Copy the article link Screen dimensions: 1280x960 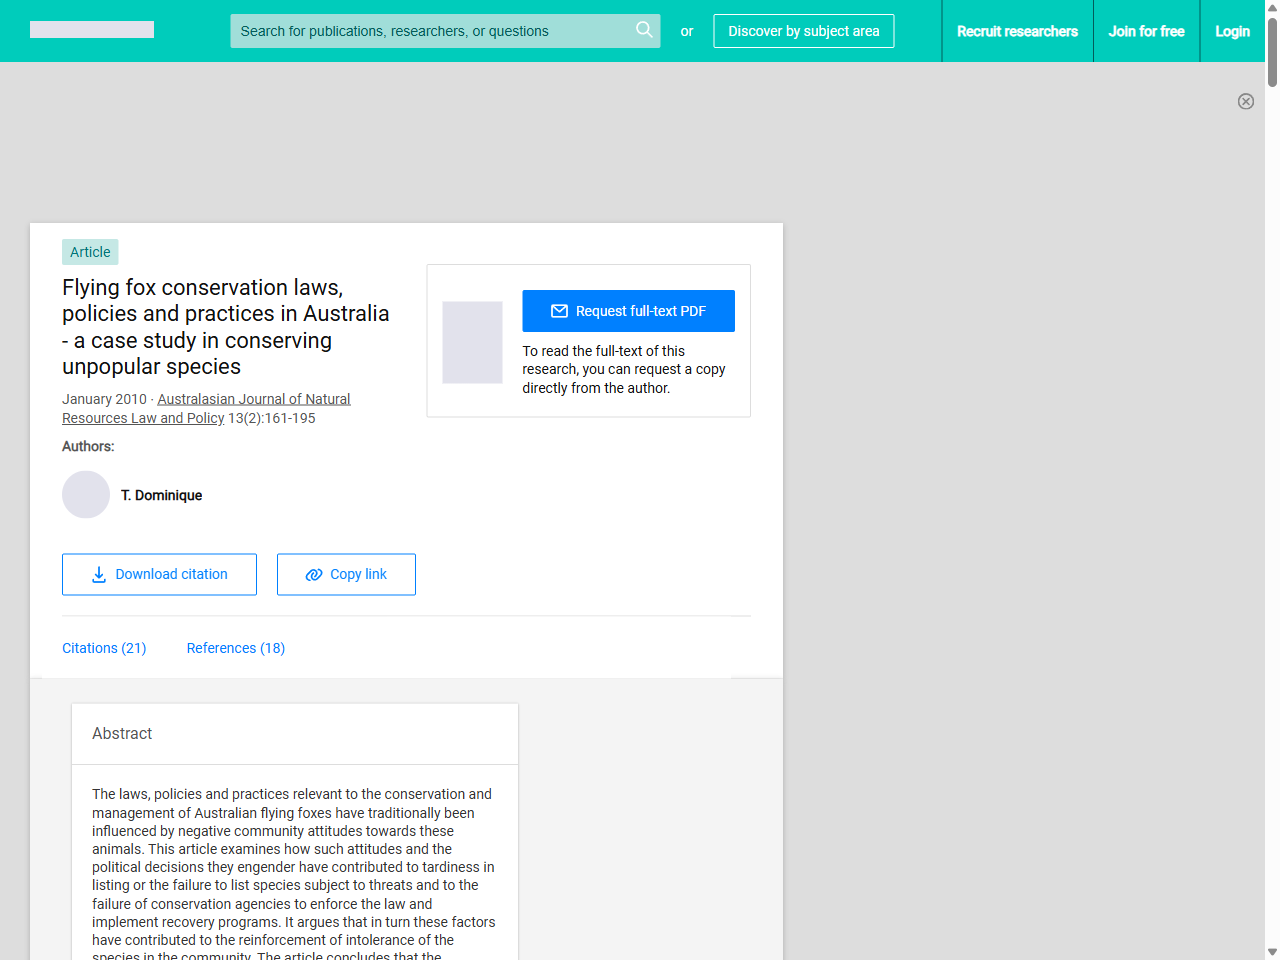(346, 574)
